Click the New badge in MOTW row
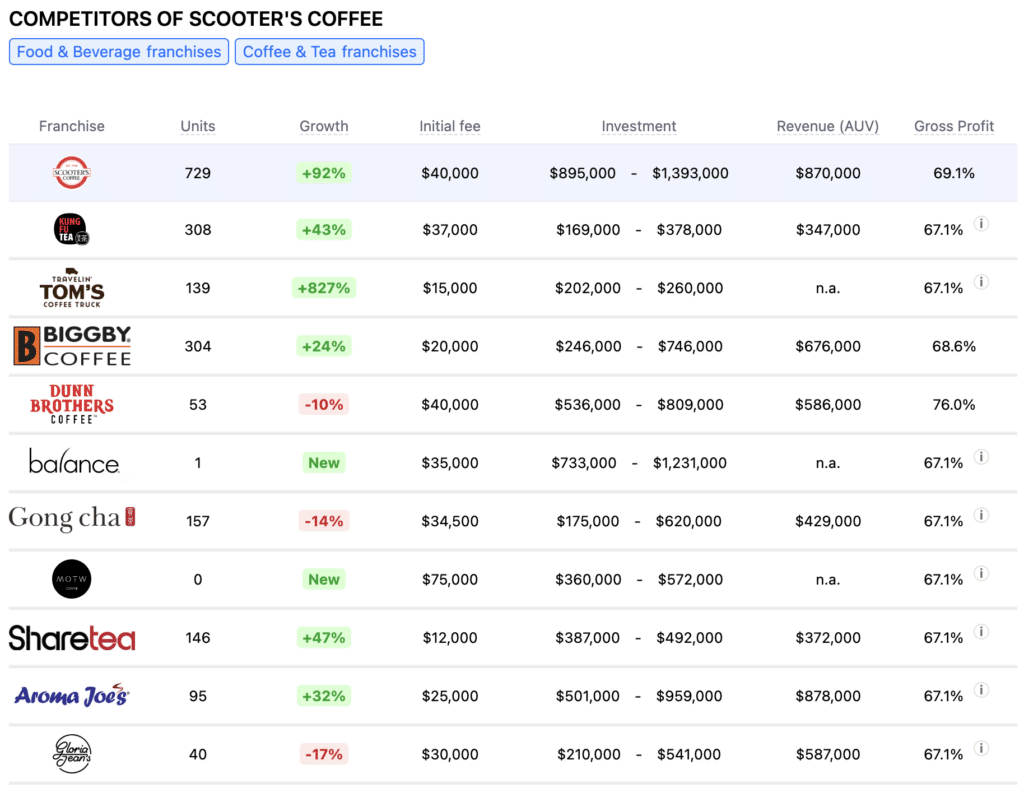Viewport: 1024px width, 797px height. (x=324, y=579)
